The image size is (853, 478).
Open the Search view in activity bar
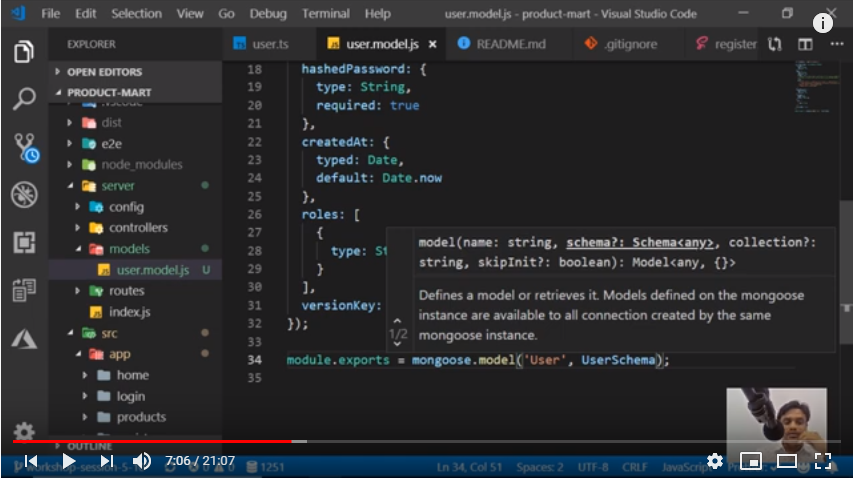click(x=24, y=98)
